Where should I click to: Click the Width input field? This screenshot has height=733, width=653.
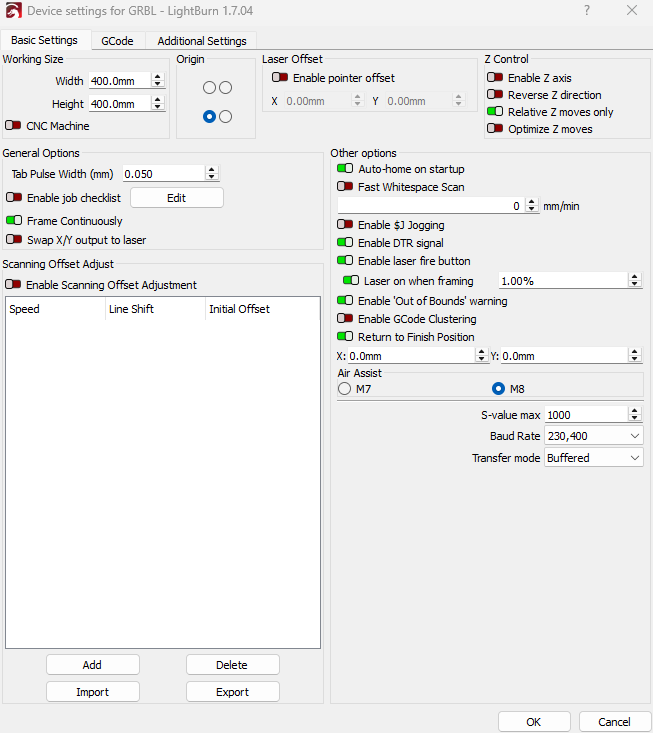click(120, 80)
